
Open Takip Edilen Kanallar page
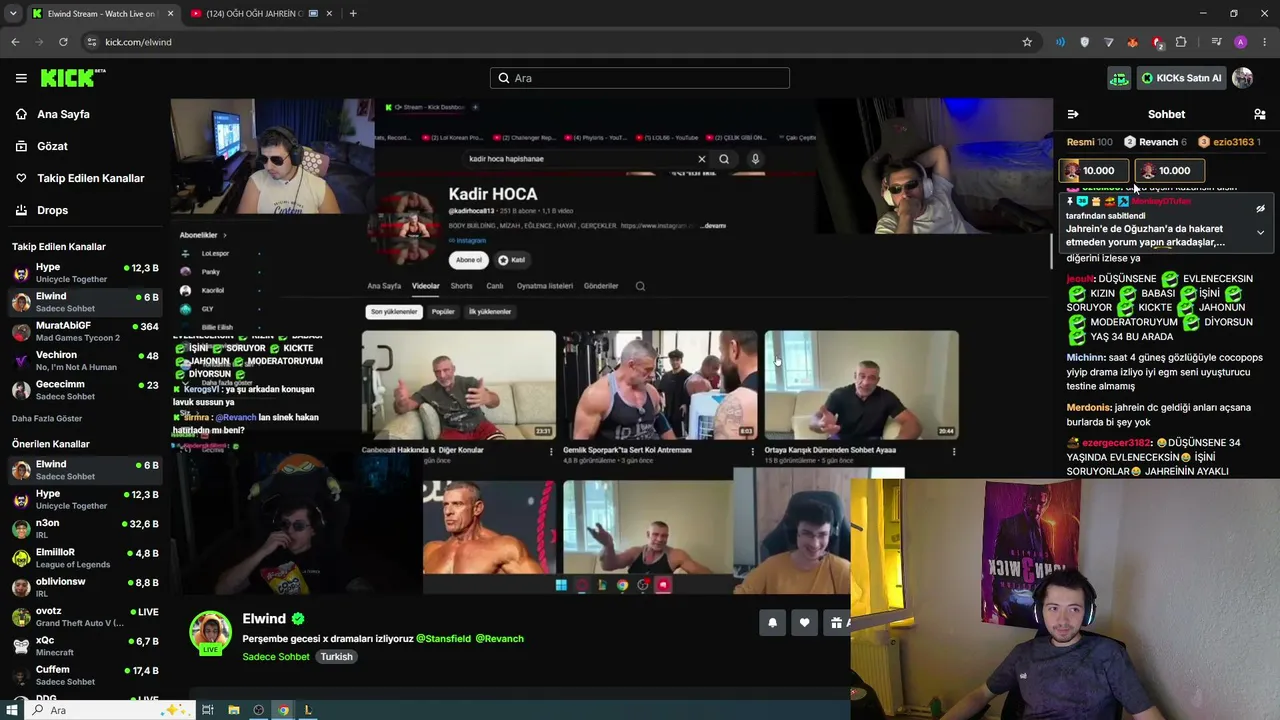pos(90,178)
